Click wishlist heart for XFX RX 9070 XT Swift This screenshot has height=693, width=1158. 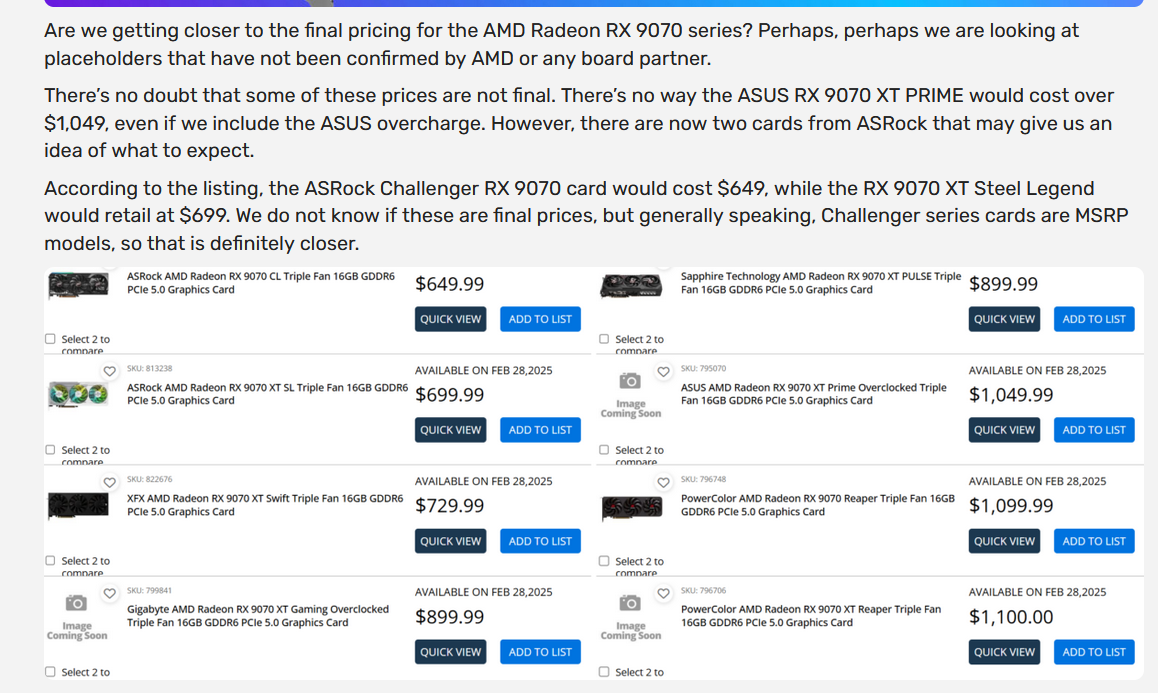tap(110, 482)
